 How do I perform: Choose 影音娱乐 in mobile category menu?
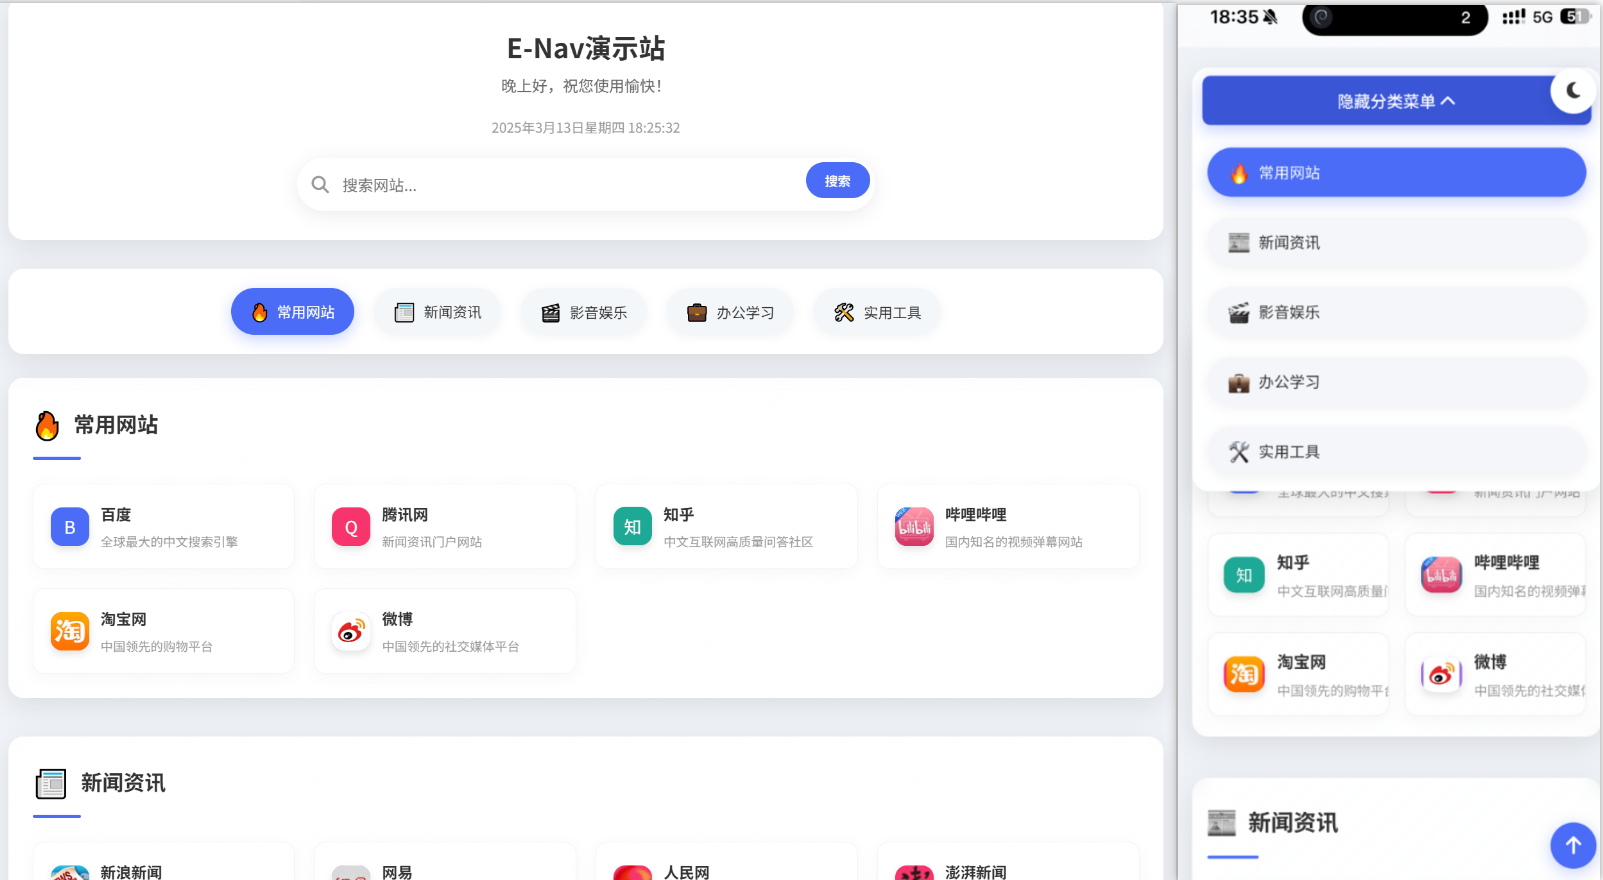tap(1396, 312)
